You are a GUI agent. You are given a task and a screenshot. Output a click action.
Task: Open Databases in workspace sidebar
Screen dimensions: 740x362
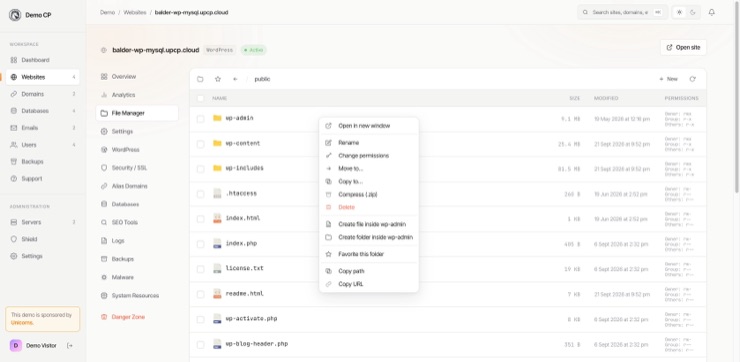pyautogui.click(x=42, y=111)
